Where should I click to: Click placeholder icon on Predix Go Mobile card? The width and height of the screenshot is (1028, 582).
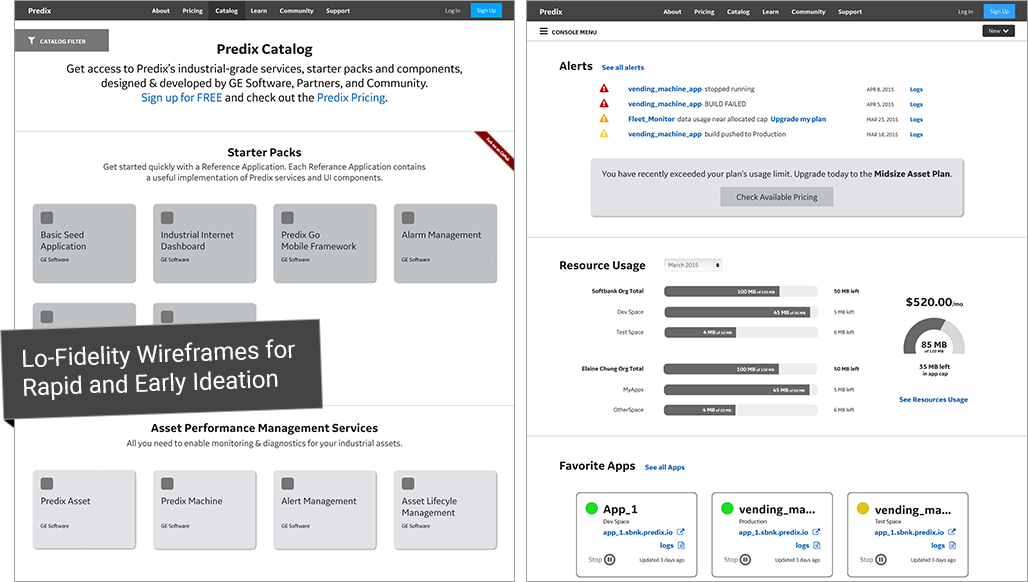point(287,218)
